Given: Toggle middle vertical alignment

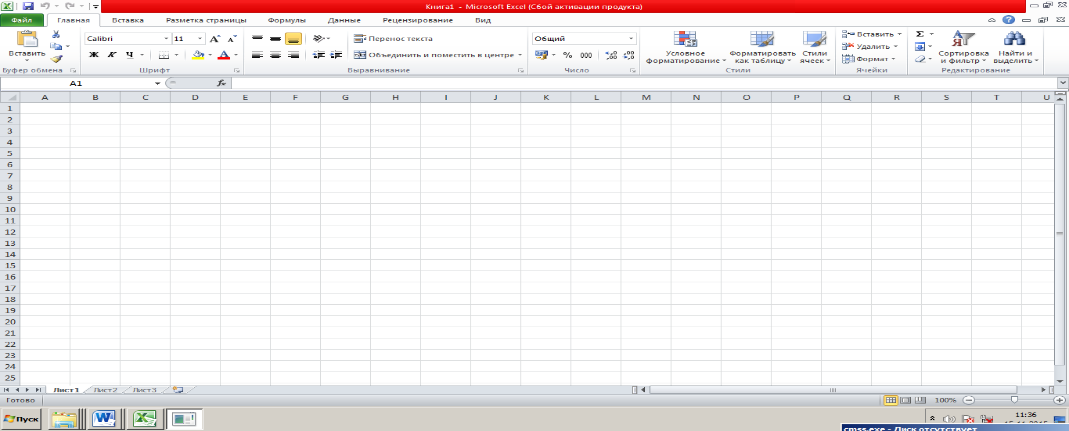Looking at the screenshot, I should pyautogui.click(x=275, y=39).
